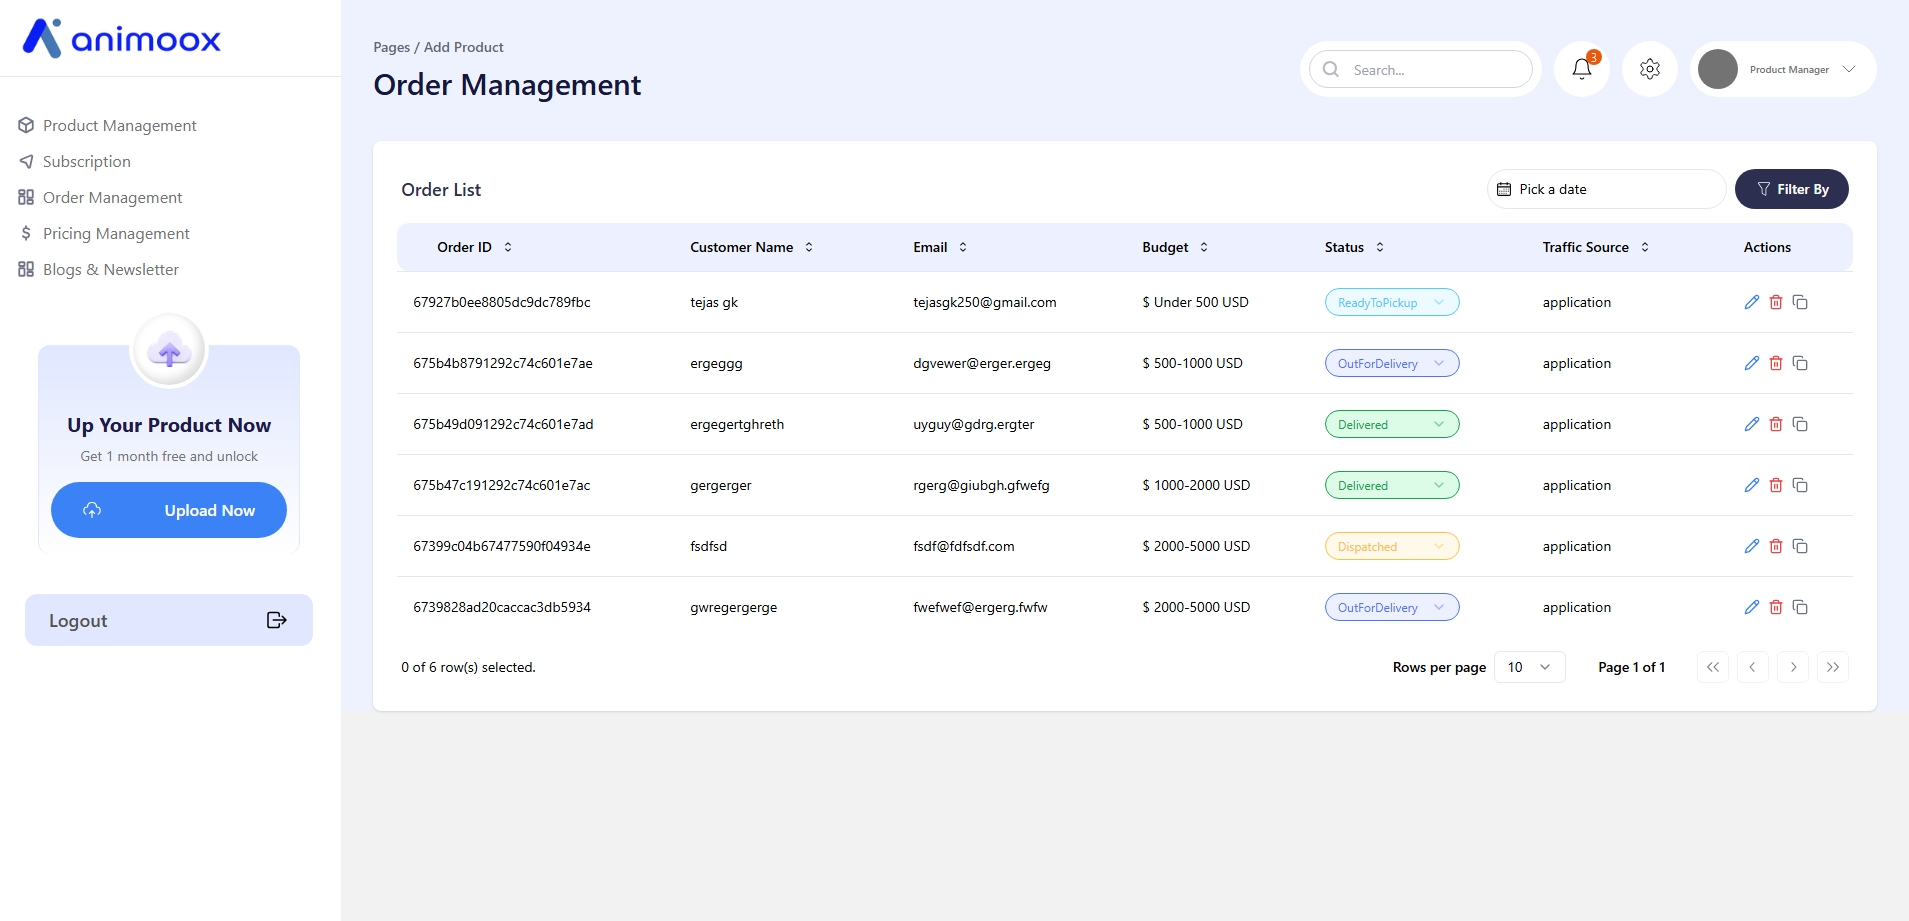Delete order for ergegertghreth
Viewport: 1909px width, 921px height.
[x=1776, y=424]
